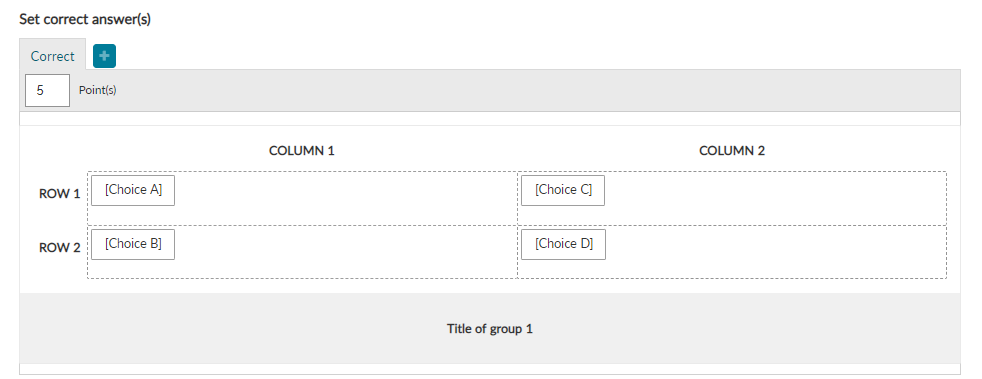982x379 pixels.
Task: Click the gray possible-responses area beside group title
Action: tap(745, 328)
